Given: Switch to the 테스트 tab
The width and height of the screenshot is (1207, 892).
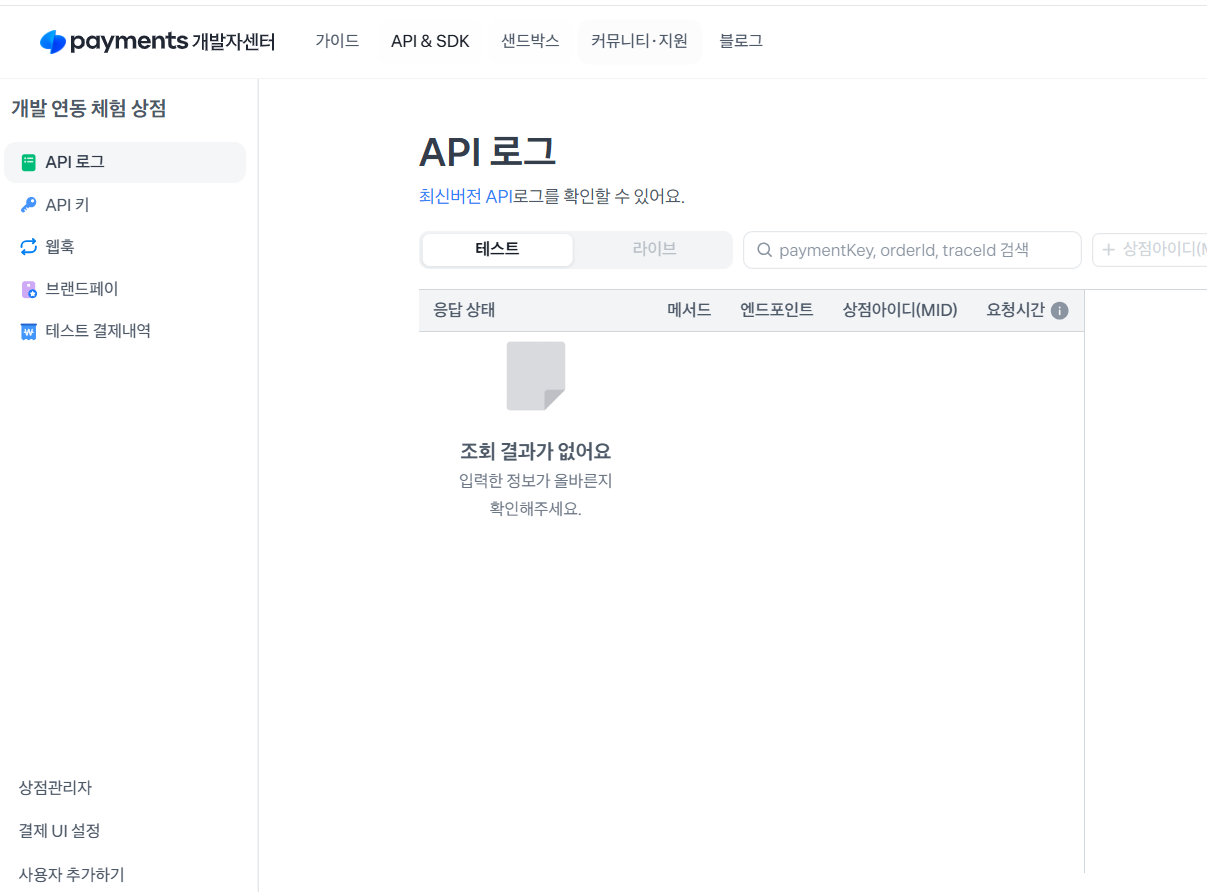Looking at the screenshot, I should tap(497, 249).
